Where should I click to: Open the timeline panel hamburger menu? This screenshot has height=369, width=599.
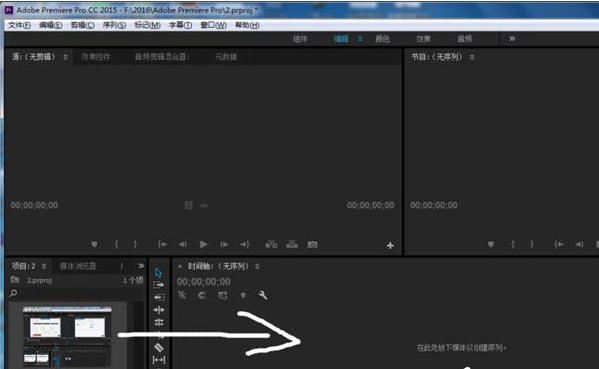coord(257,266)
